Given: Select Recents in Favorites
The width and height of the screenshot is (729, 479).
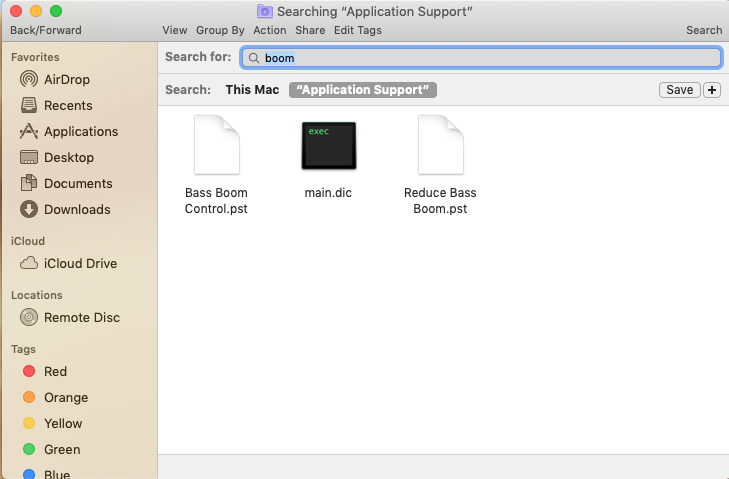Looking at the screenshot, I should (67, 105).
